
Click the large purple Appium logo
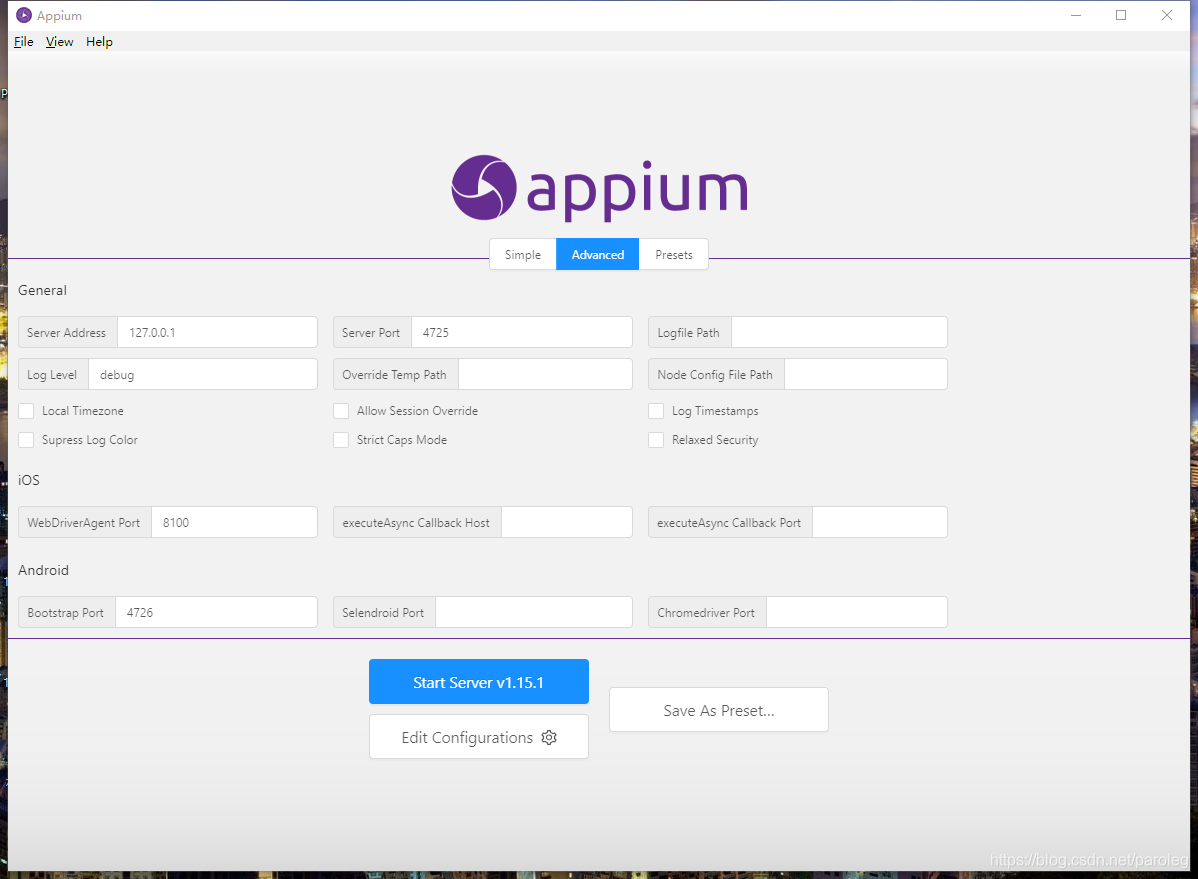pyautogui.click(x=599, y=189)
